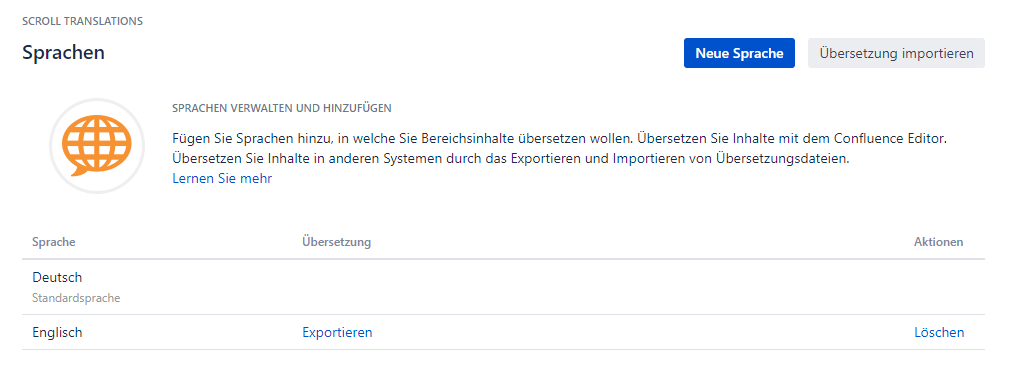This screenshot has height=381, width=1024.
Task: Select the Englisch language row name
Action: click(x=57, y=332)
